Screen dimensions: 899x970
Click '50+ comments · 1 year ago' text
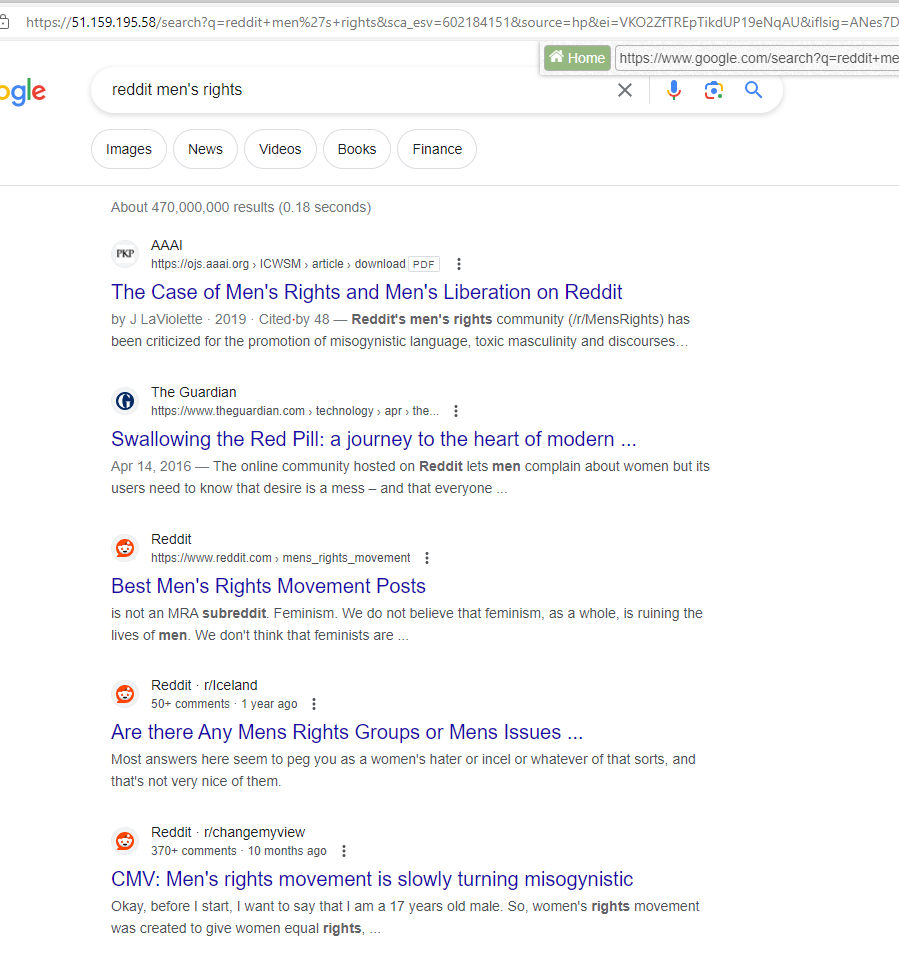224,704
